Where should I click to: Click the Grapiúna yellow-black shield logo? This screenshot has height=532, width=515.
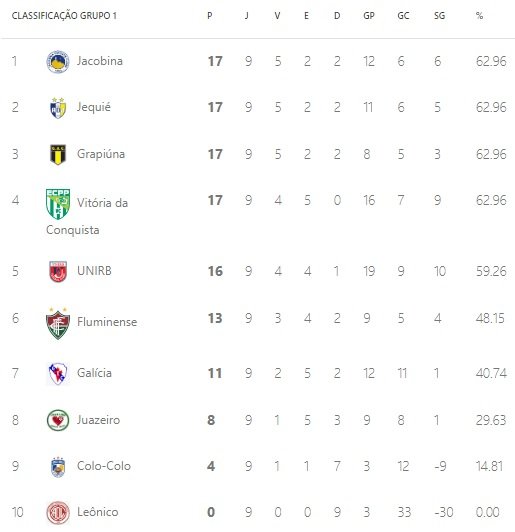pos(58,154)
